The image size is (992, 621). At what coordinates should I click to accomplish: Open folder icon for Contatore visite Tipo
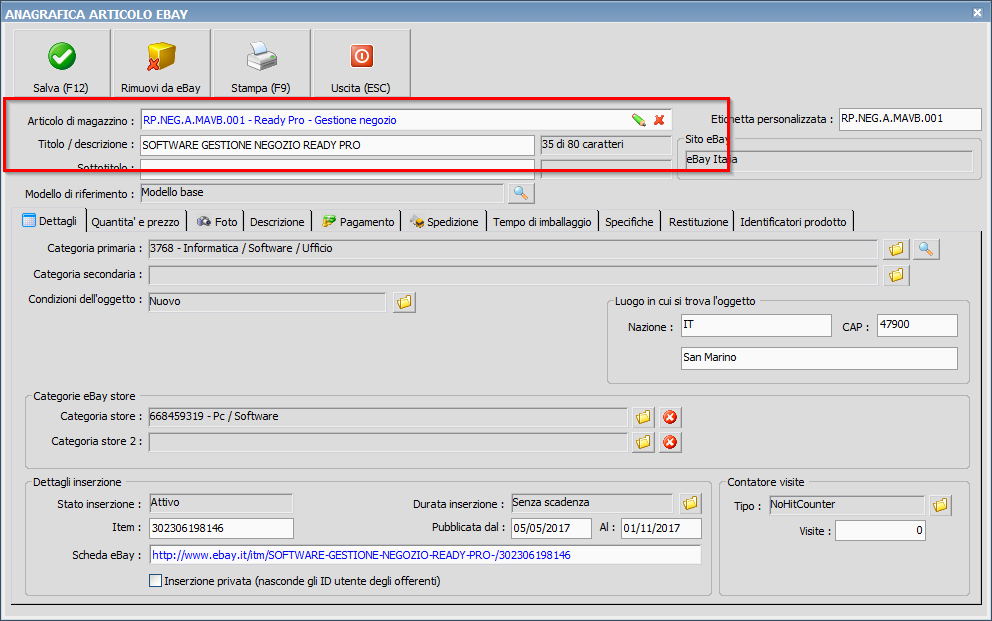point(940,505)
